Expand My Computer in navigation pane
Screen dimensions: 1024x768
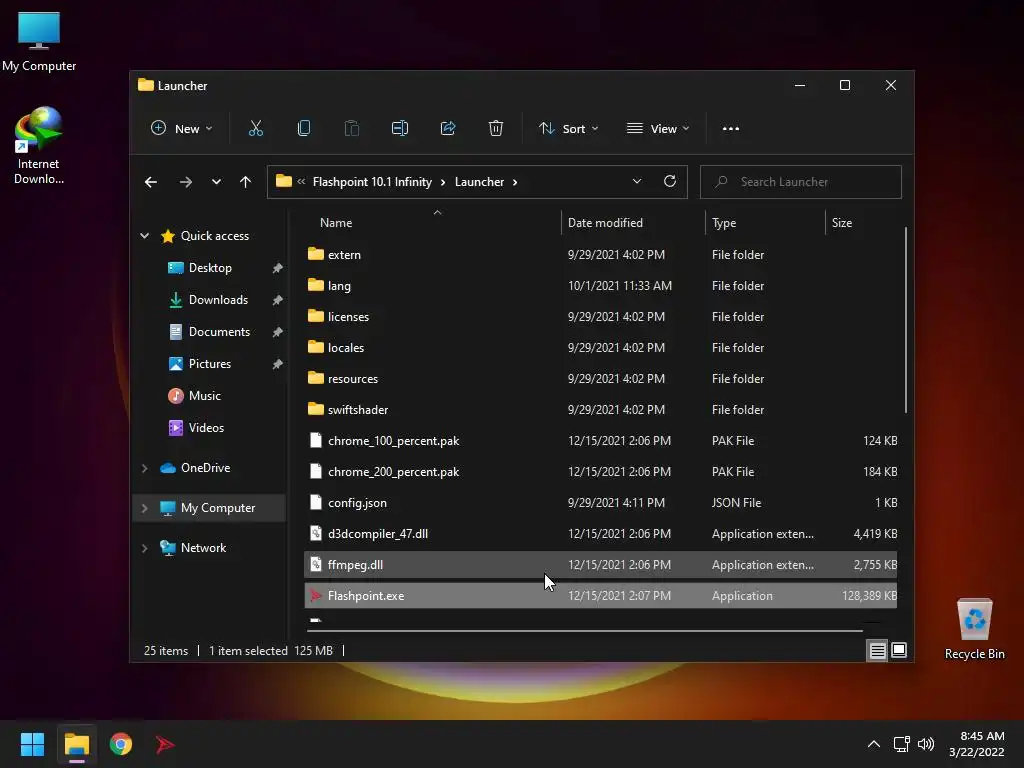click(144, 508)
